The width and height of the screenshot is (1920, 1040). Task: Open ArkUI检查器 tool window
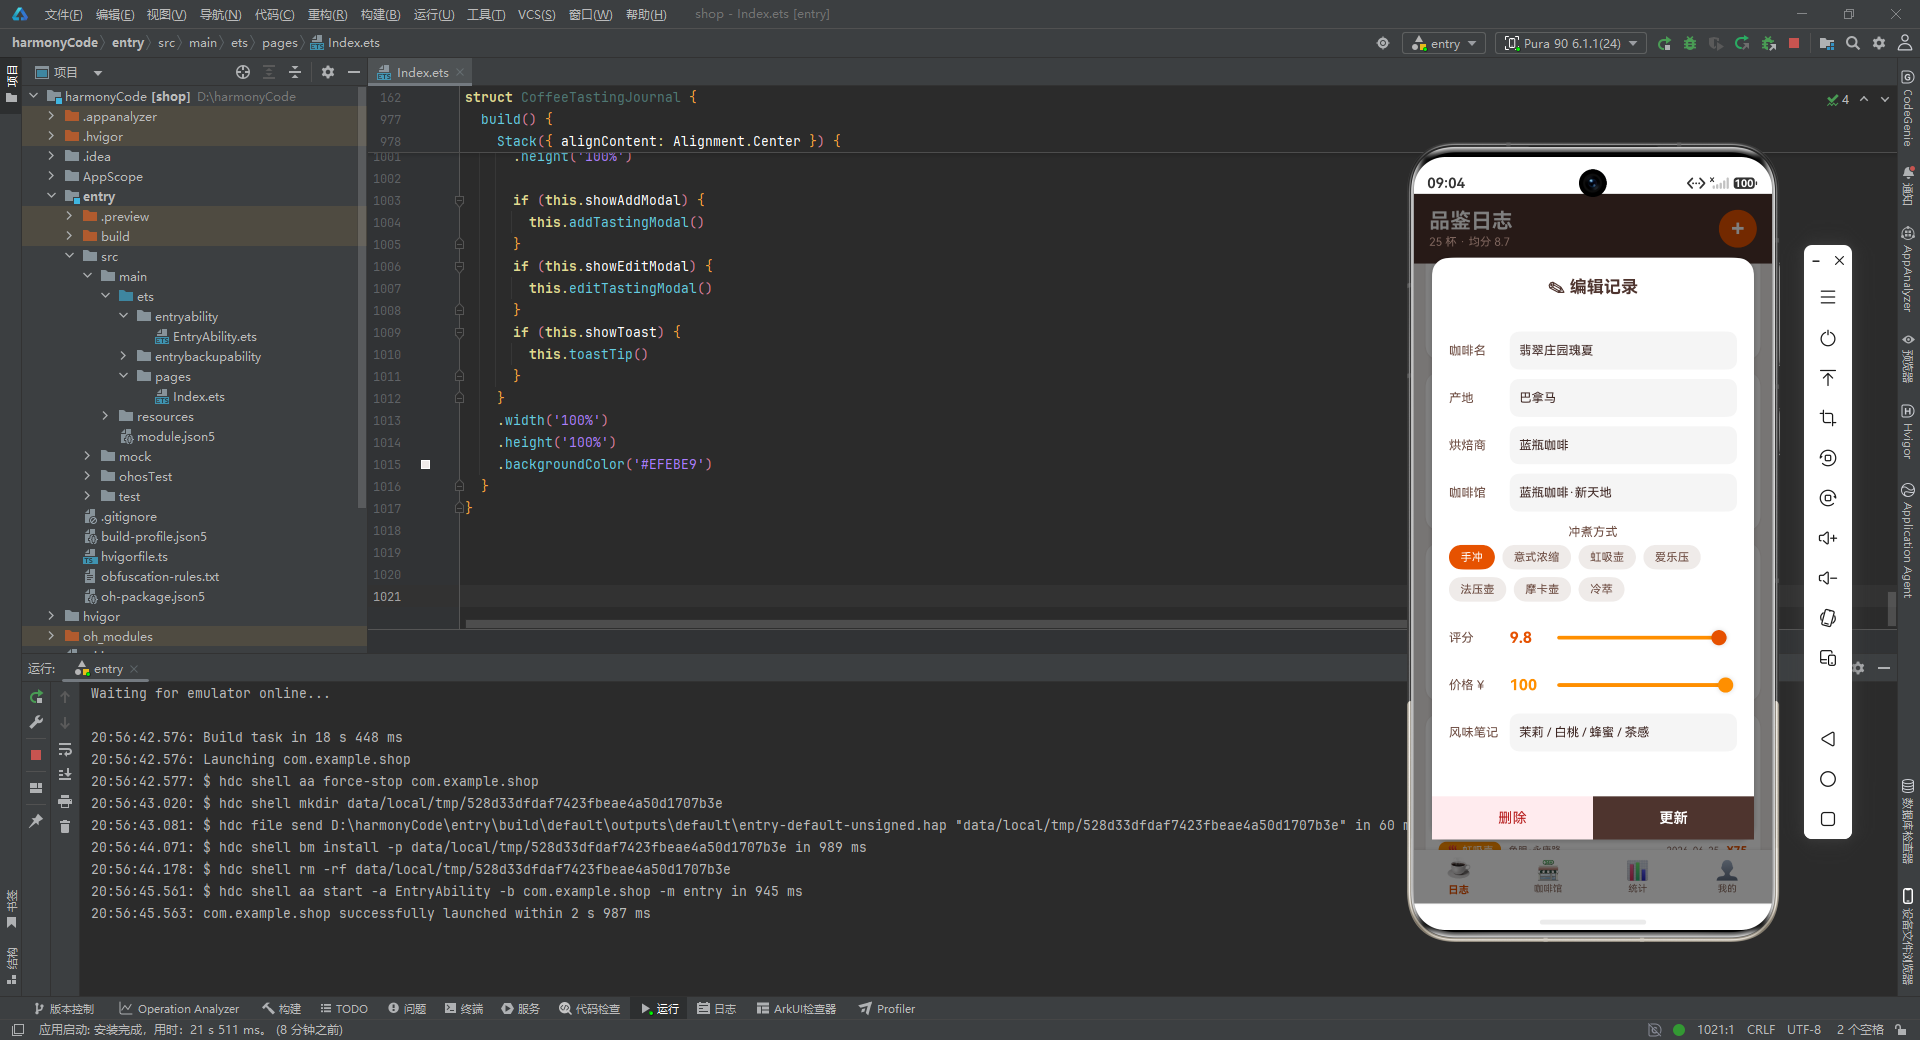point(796,1008)
